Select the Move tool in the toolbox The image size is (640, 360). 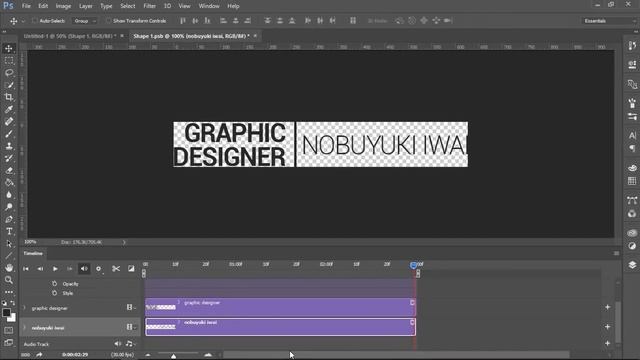(x=9, y=49)
